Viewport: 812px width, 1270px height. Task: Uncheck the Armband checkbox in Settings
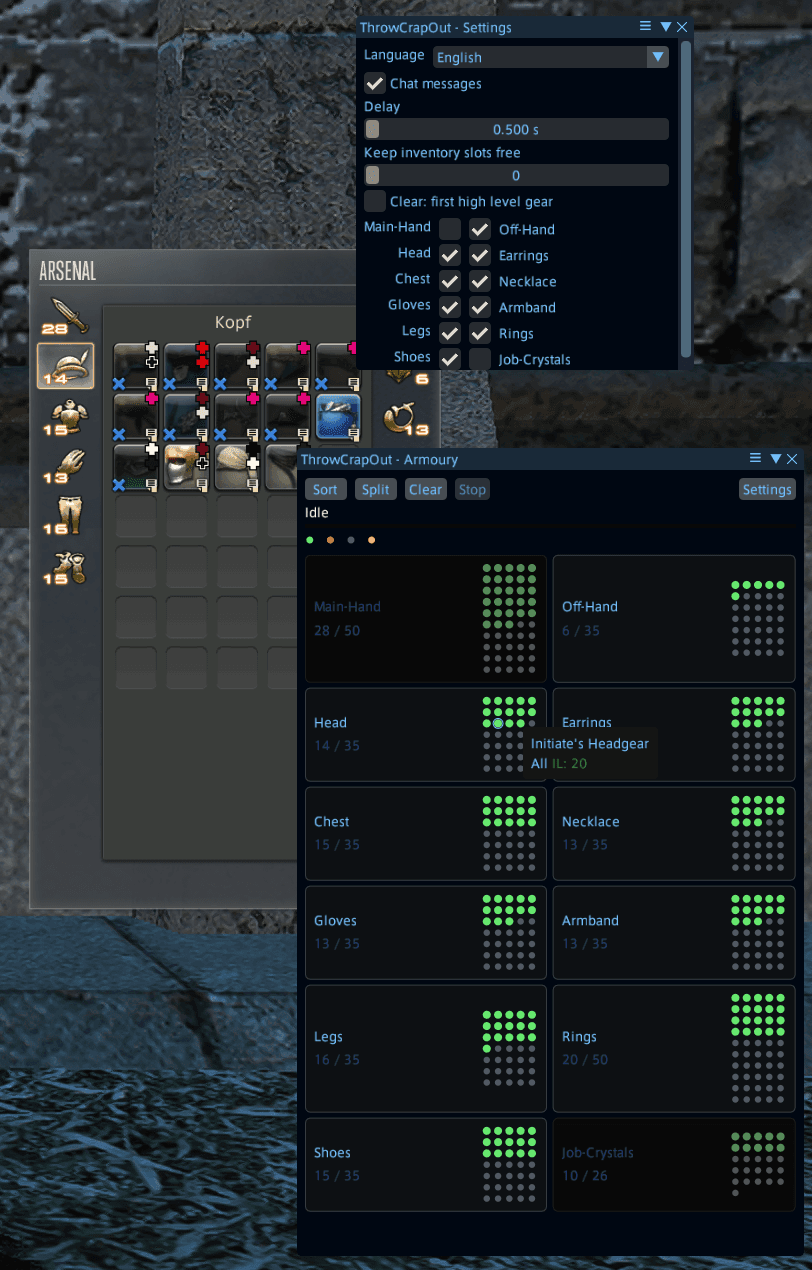[480, 307]
